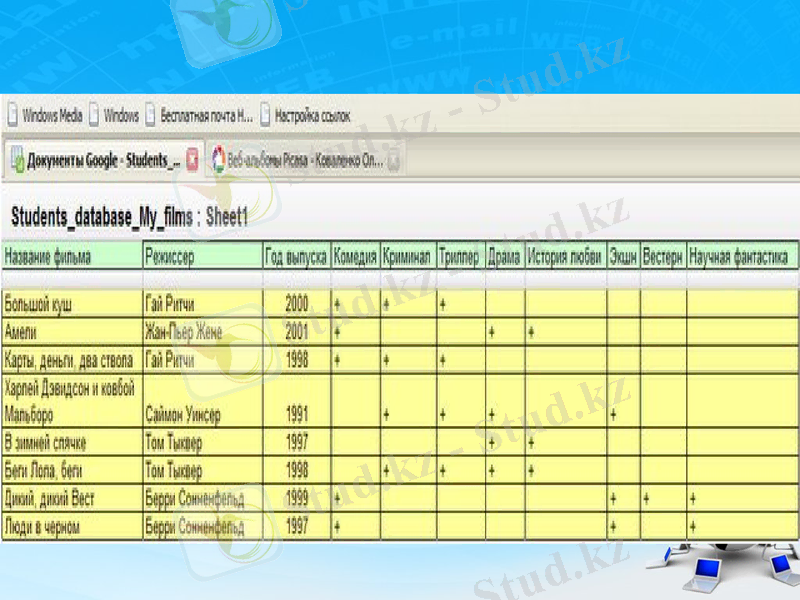This screenshot has width=800, height=600.
Task: Click the Windows Media bookmark icon
Action: (12, 116)
